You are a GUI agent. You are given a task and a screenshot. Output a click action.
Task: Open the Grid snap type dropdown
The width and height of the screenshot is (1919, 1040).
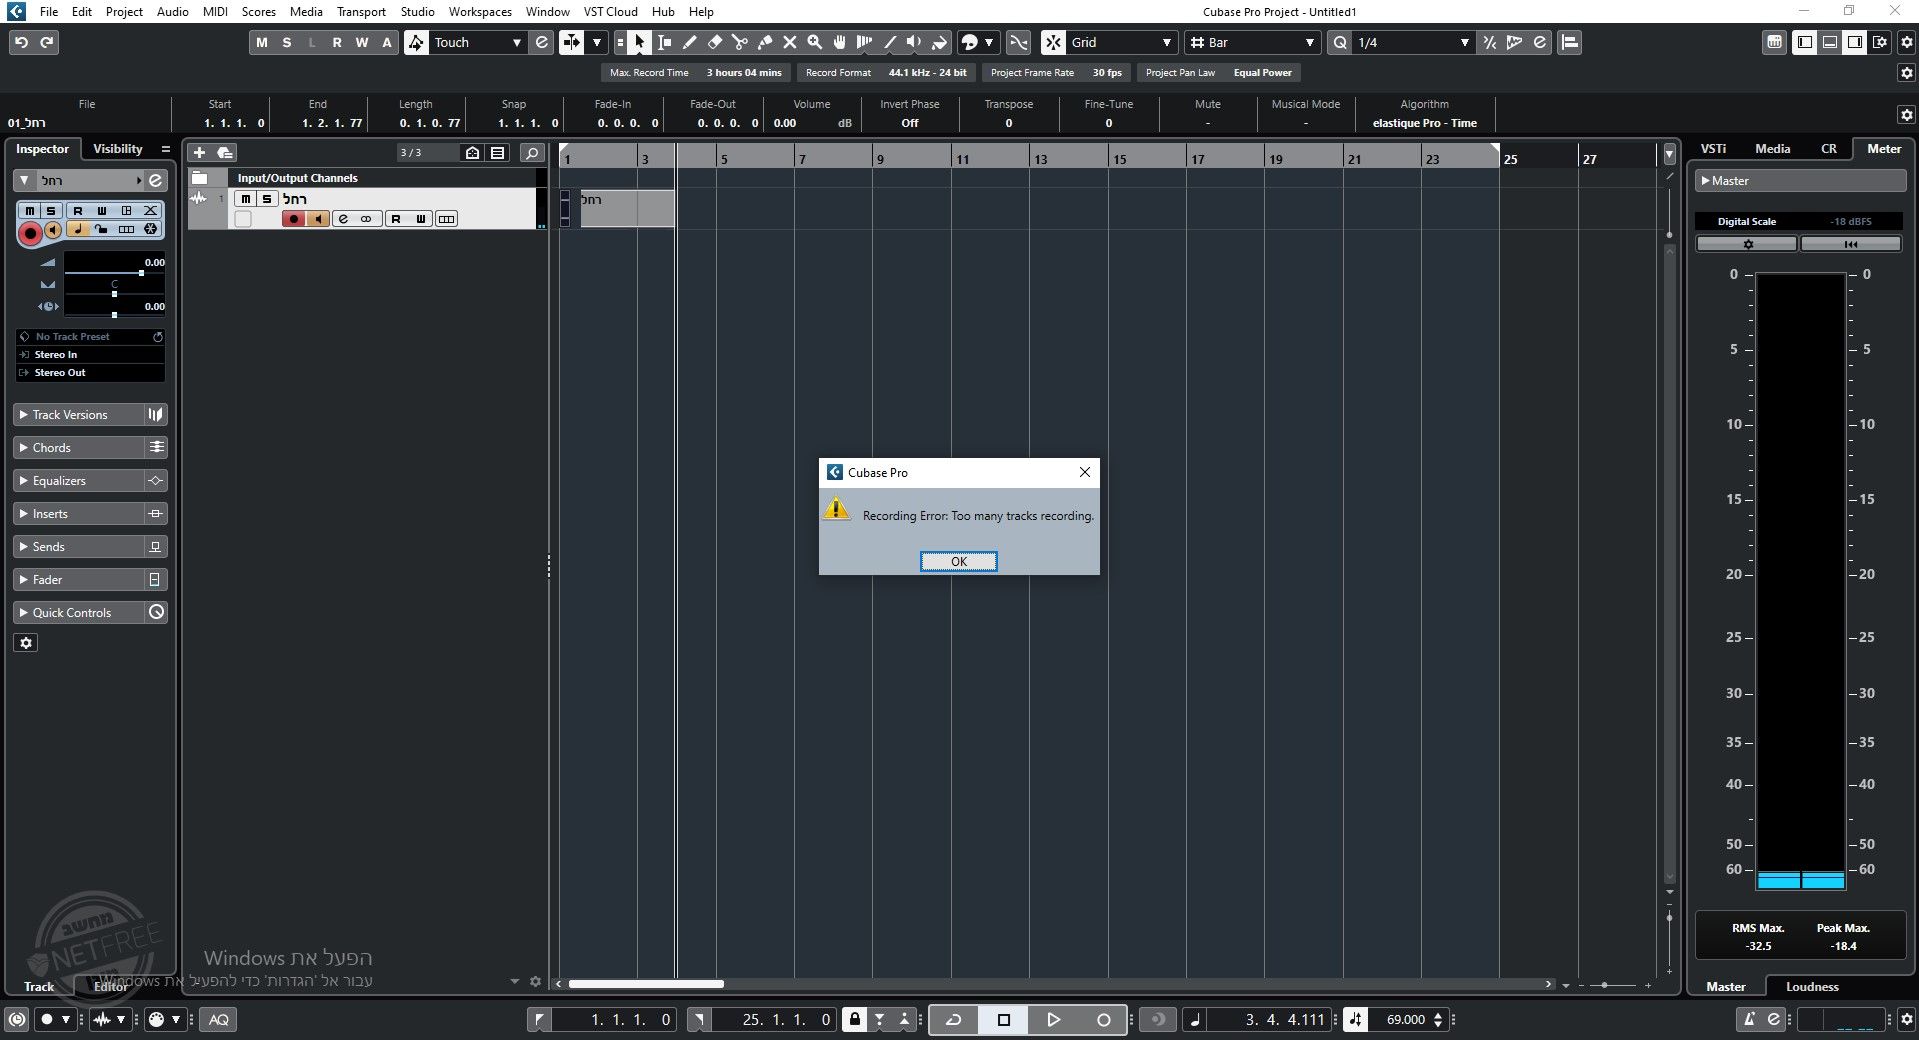click(x=1120, y=42)
